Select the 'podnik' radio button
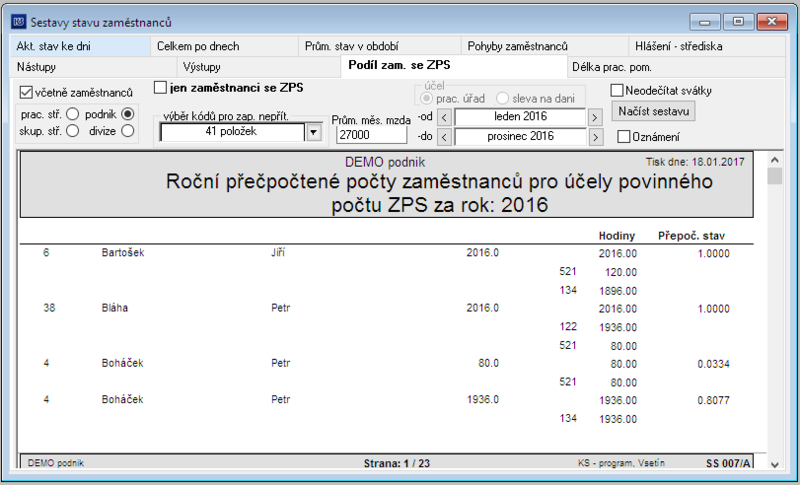The width and height of the screenshot is (800, 485). [128, 114]
